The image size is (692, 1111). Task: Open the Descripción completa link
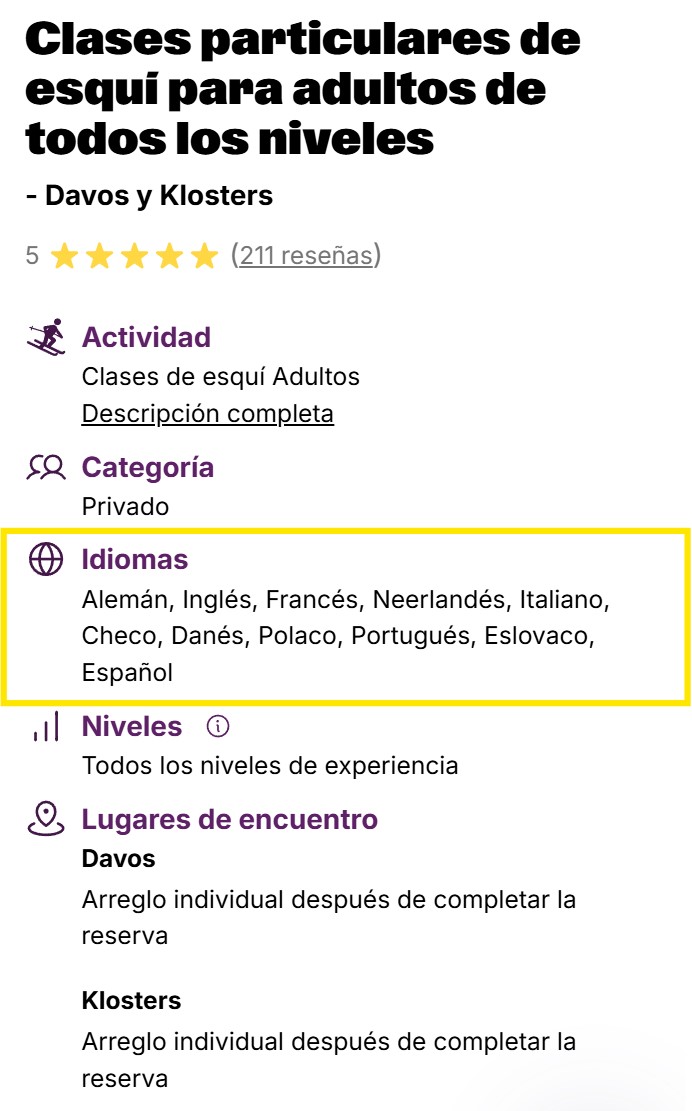coord(208,413)
